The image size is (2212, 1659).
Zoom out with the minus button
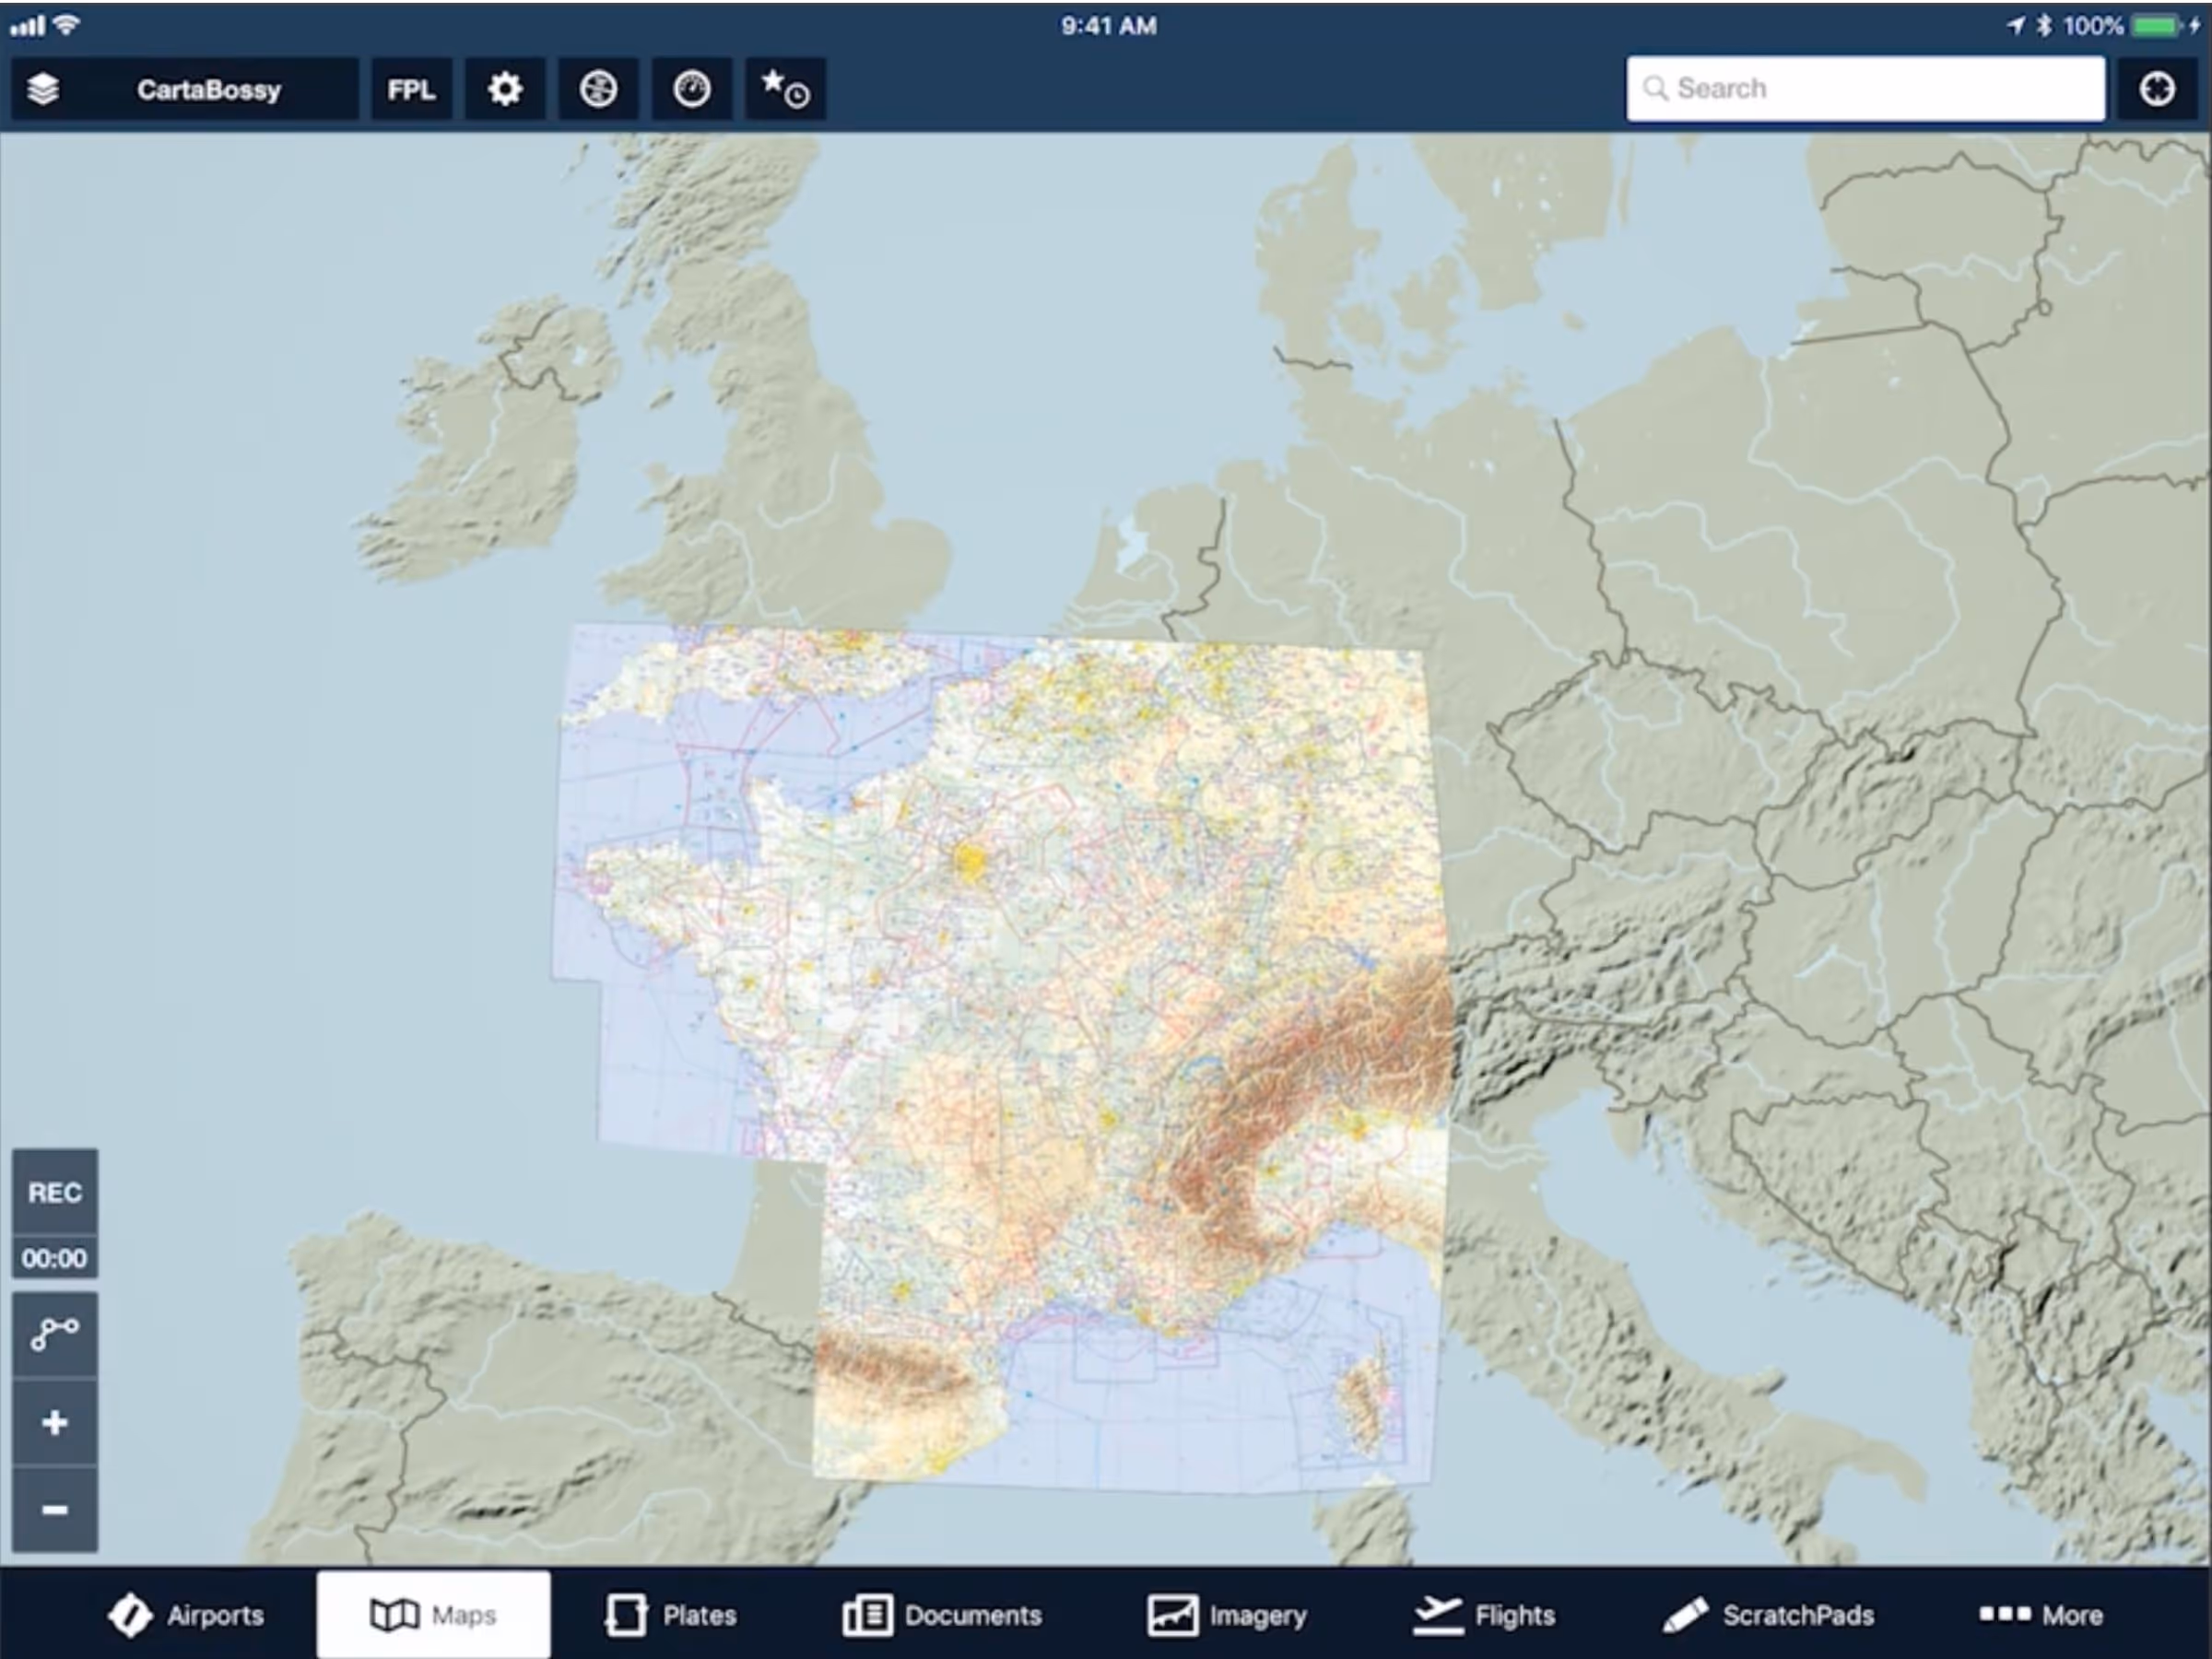tap(55, 1509)
